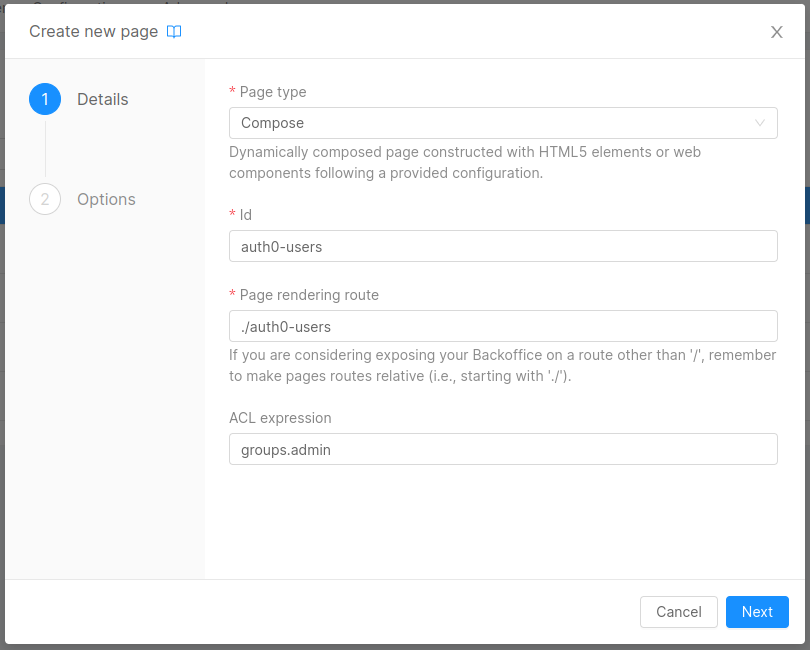810x650 pixels.
Task: Close the Create new page dialog
Action: (x=777, y=31)
